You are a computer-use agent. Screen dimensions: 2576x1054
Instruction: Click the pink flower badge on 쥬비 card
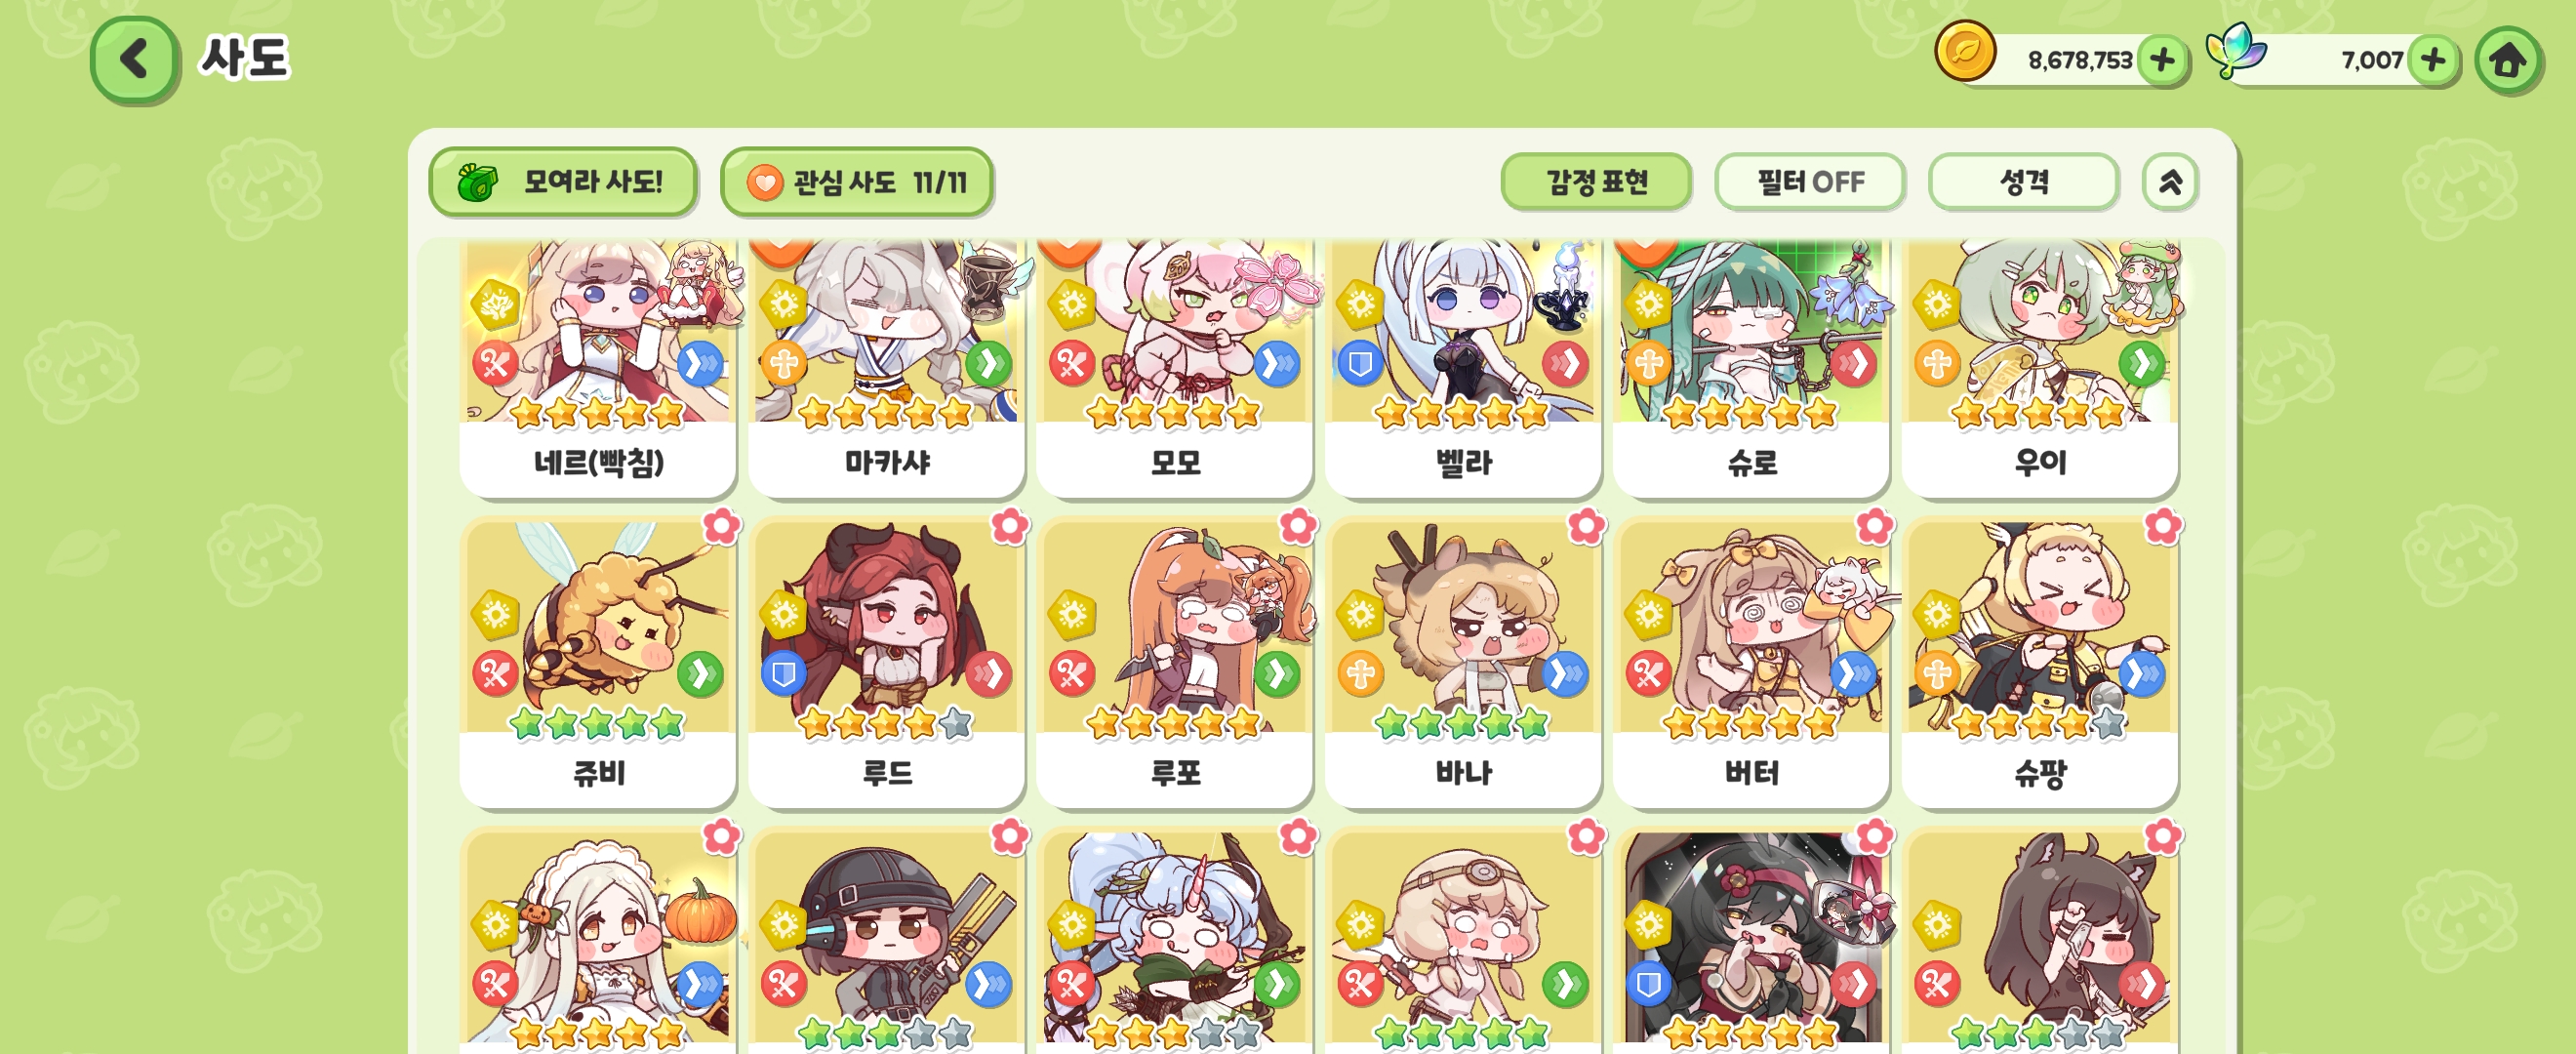point(721,526)
